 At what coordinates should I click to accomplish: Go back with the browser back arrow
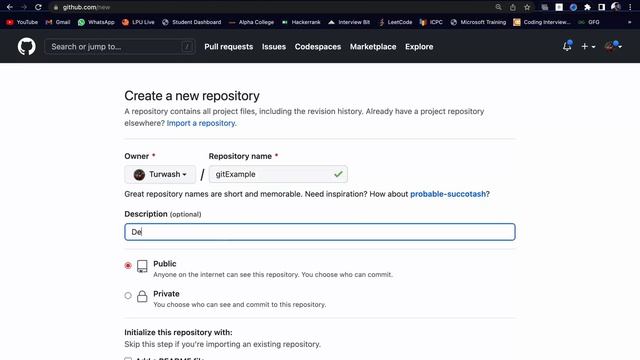pos(10,7)
